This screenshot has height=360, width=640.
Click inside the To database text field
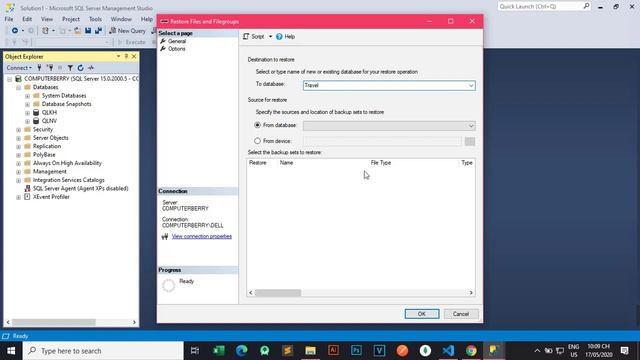click(x=385, y=86)
